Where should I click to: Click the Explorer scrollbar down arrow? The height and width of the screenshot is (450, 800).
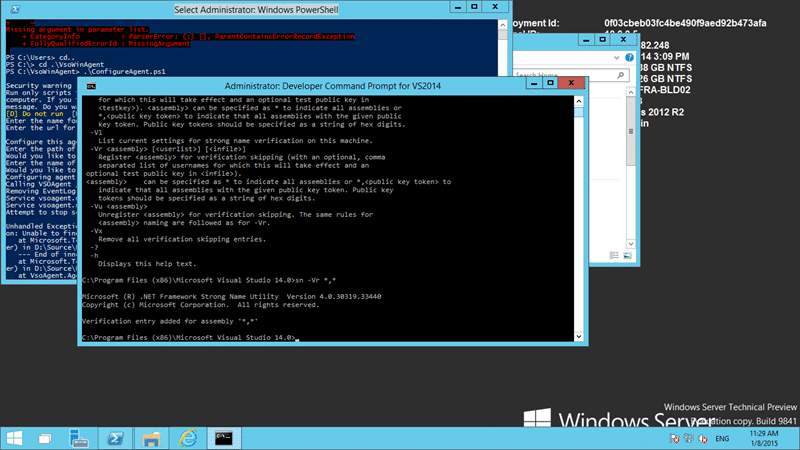click(631, 244)
